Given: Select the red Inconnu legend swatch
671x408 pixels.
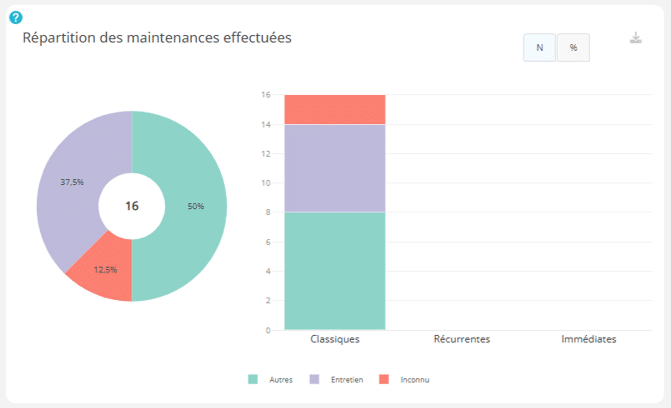Looking at the screenshot, I should click(384, 379).
